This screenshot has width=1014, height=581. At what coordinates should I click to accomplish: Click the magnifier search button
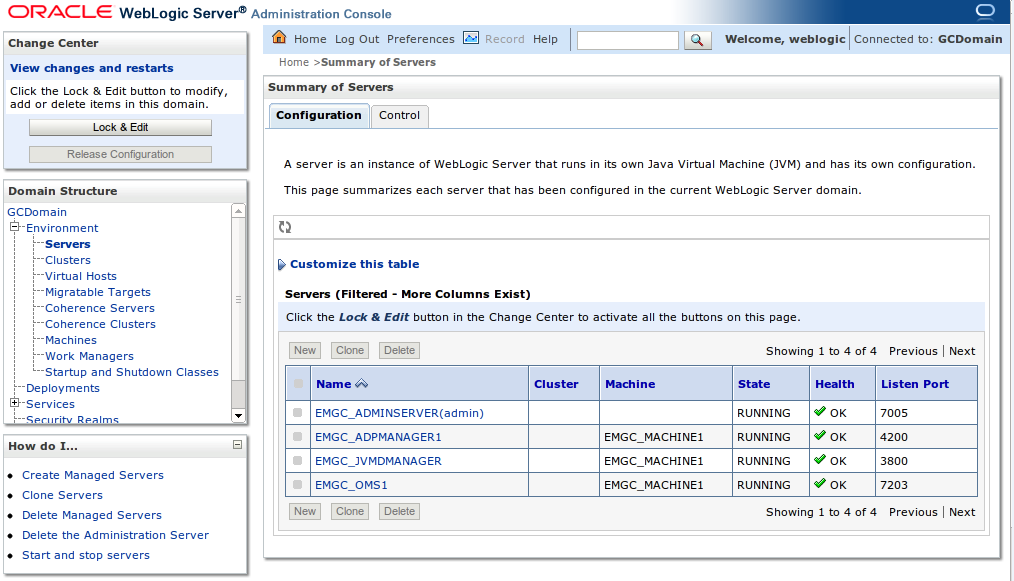tap(697, 40)
